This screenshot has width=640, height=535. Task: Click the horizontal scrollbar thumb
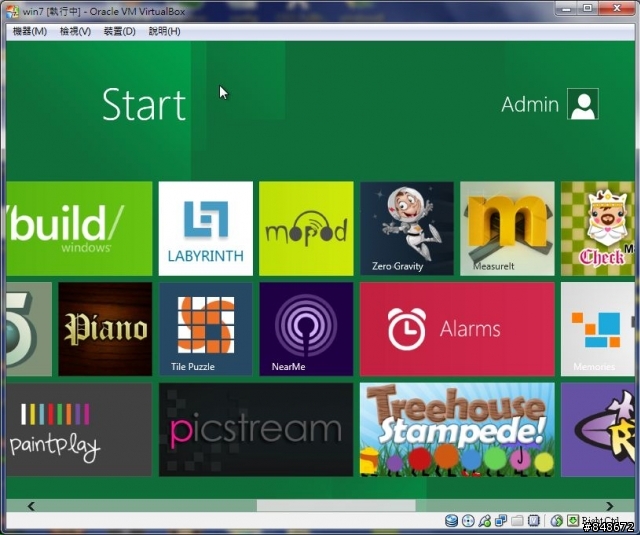coord(336,506)
